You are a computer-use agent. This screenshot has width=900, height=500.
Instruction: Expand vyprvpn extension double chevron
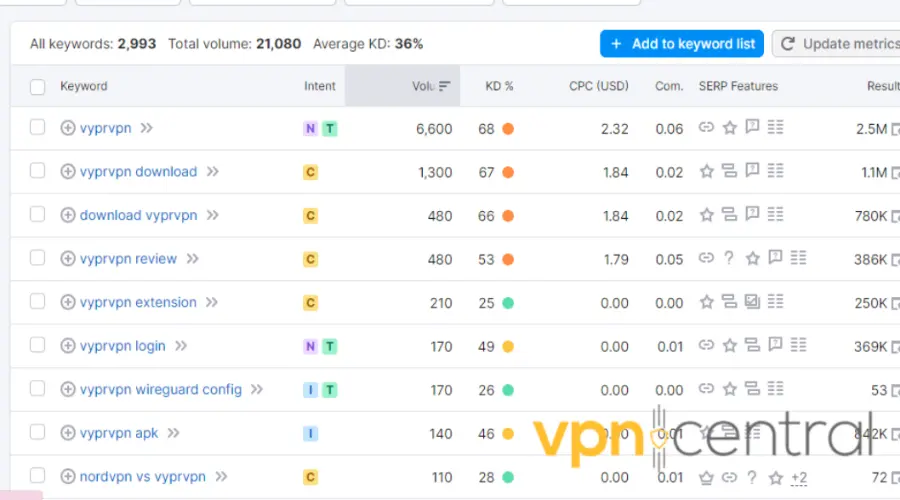pyautogui.click(x=212, y=302)
